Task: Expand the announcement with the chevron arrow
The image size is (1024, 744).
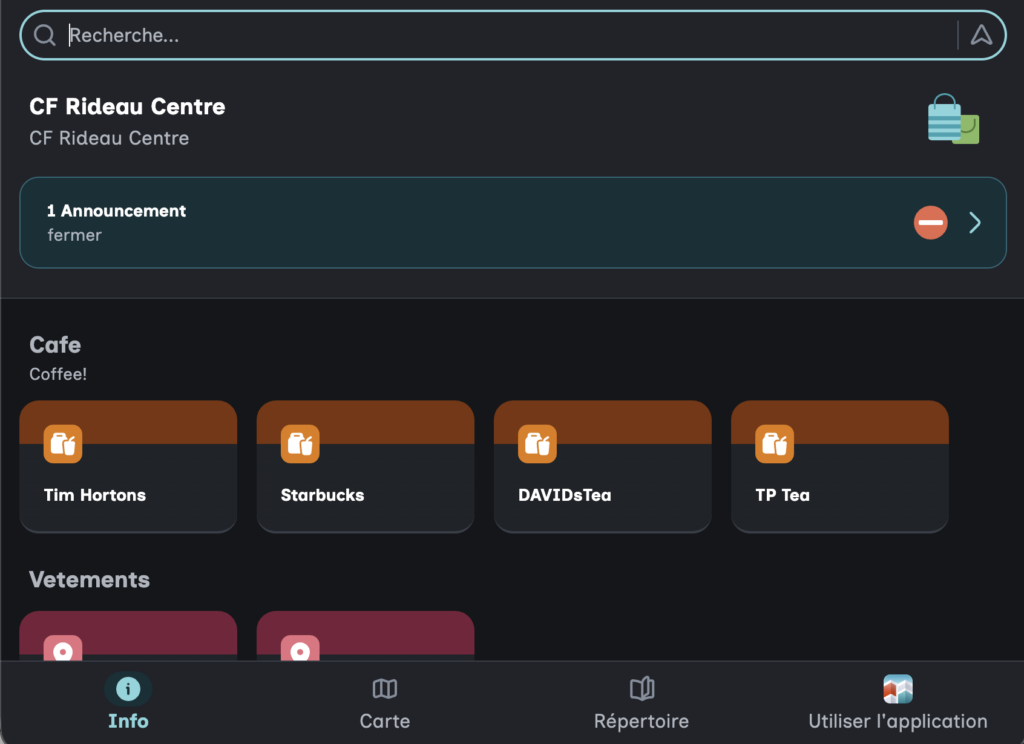Action: coord(975,222)
